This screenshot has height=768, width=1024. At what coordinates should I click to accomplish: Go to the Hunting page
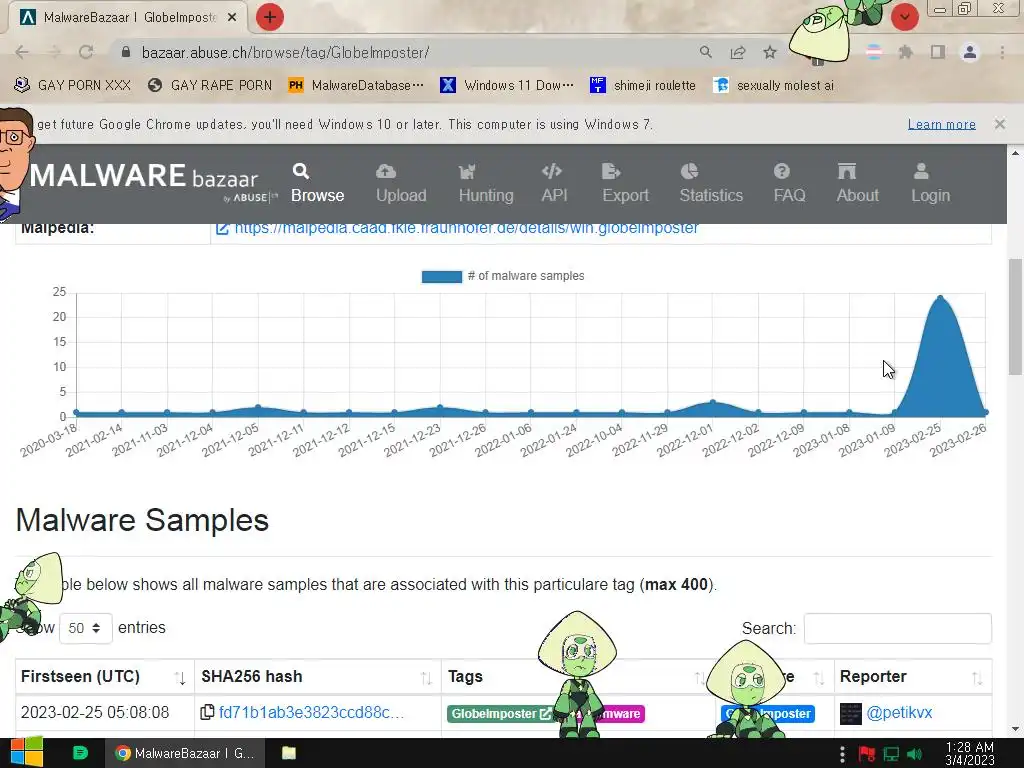[486, 184]
